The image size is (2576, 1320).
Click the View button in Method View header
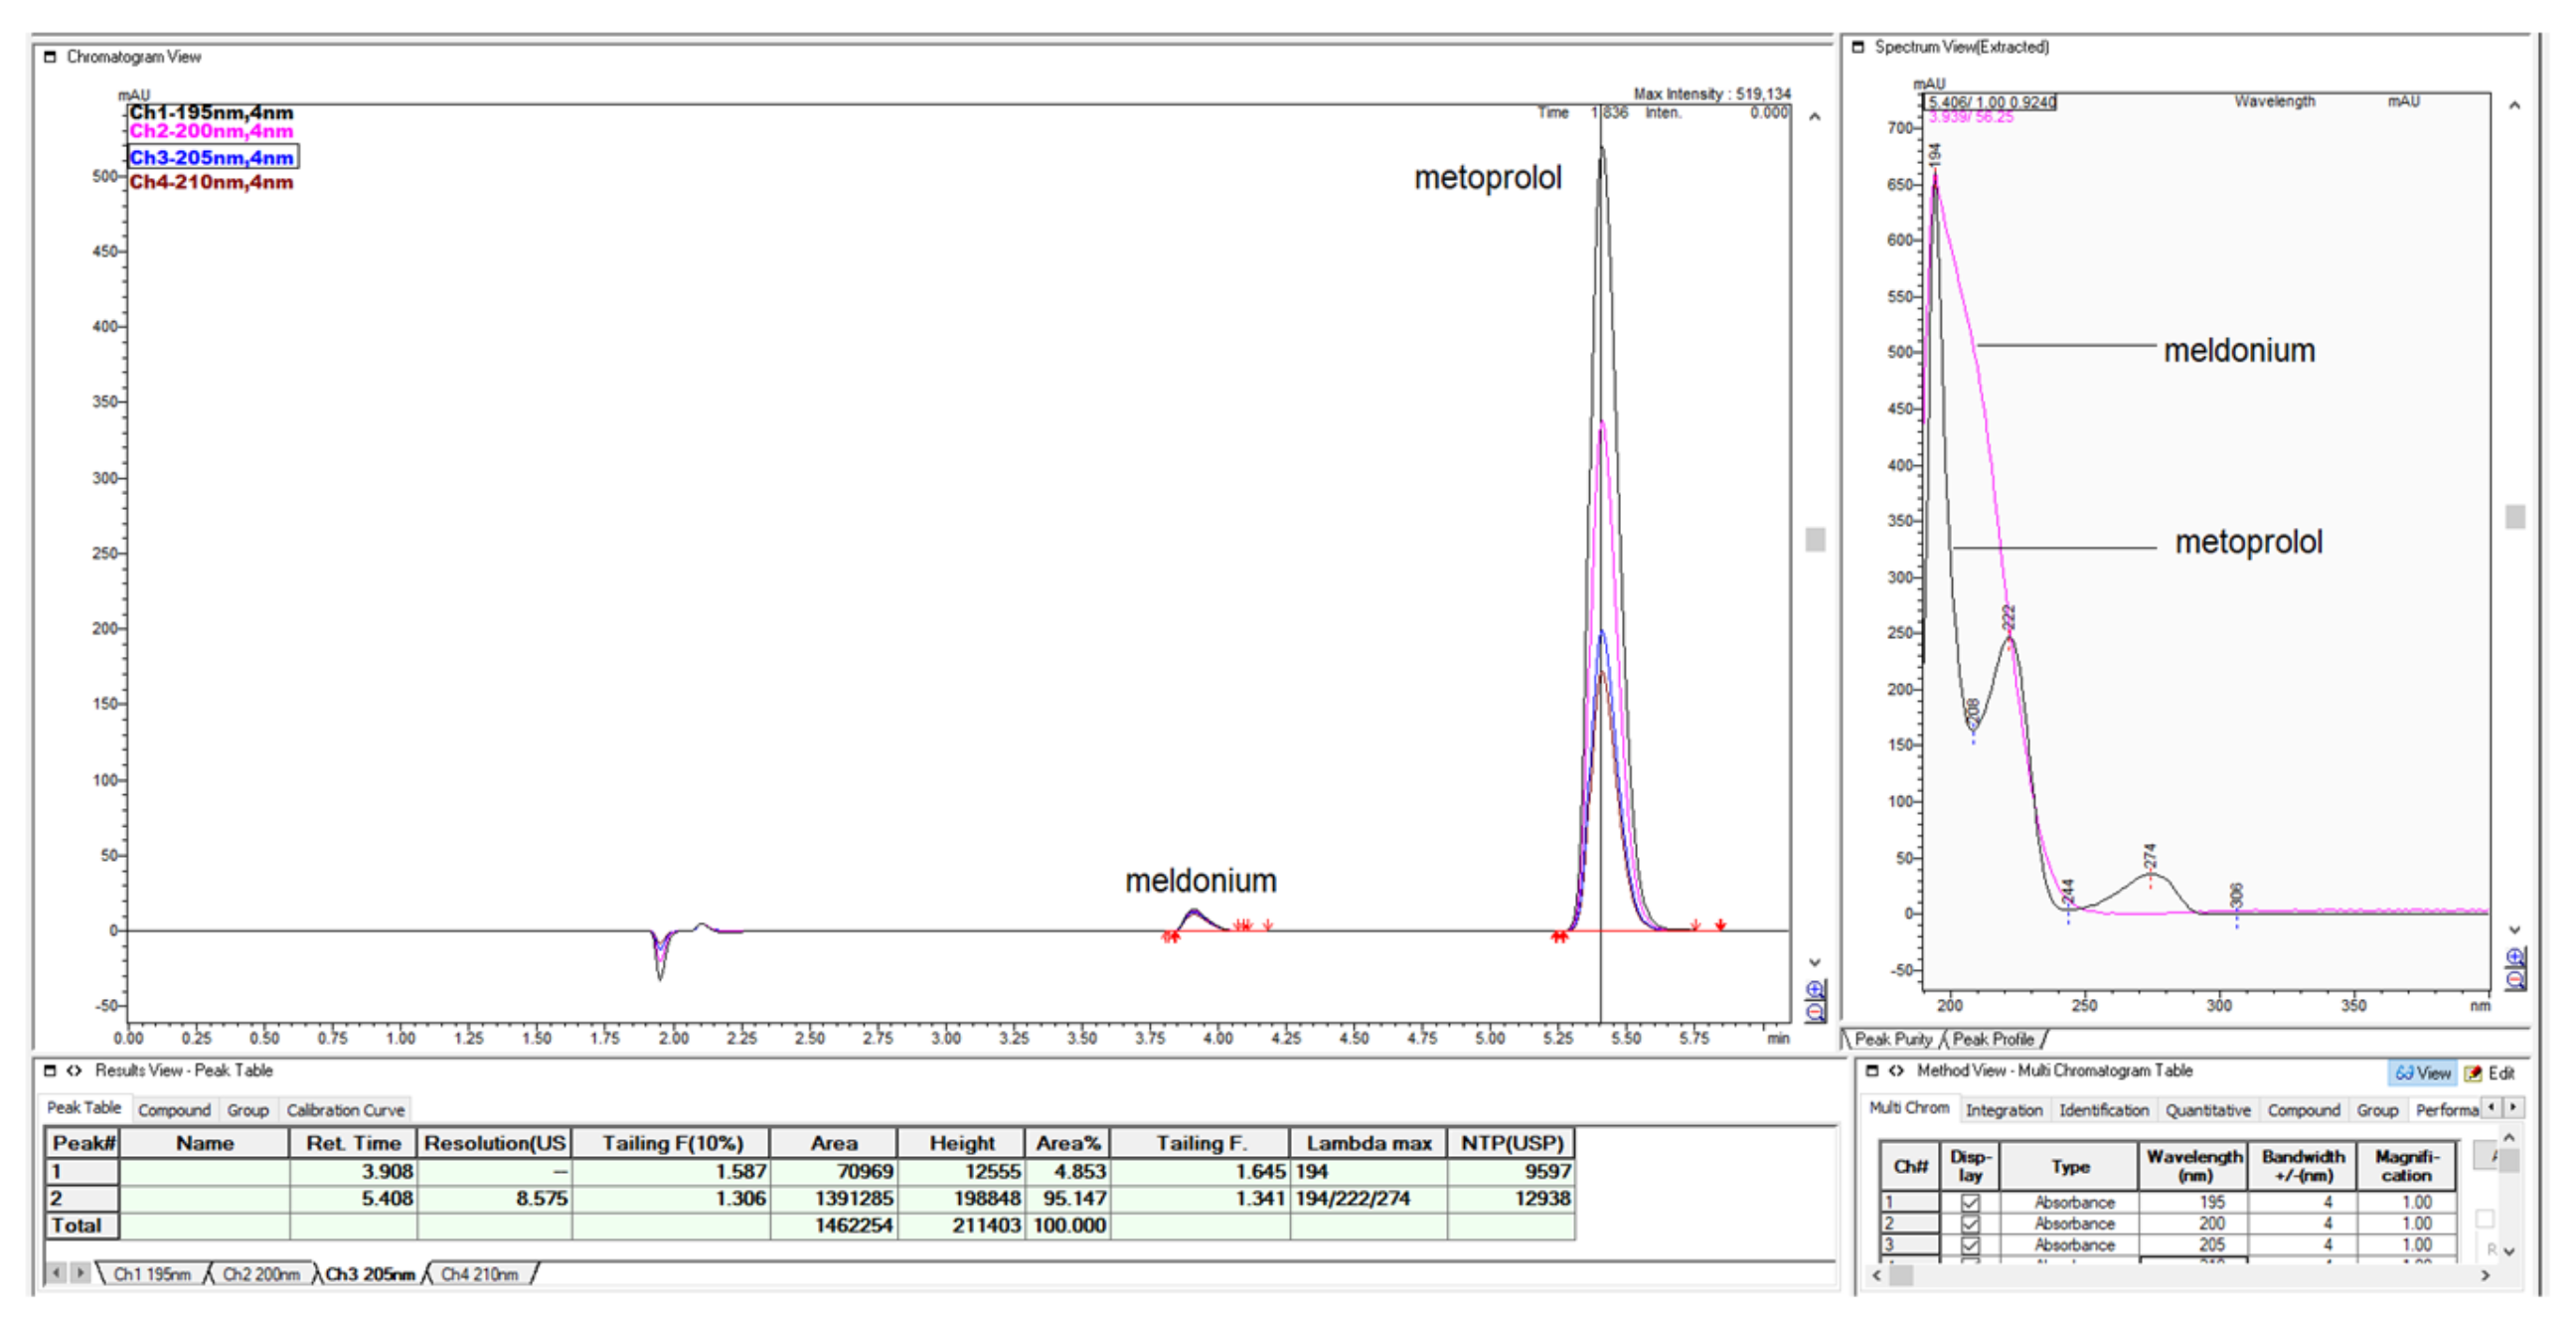click(x=2424, y=1072)
